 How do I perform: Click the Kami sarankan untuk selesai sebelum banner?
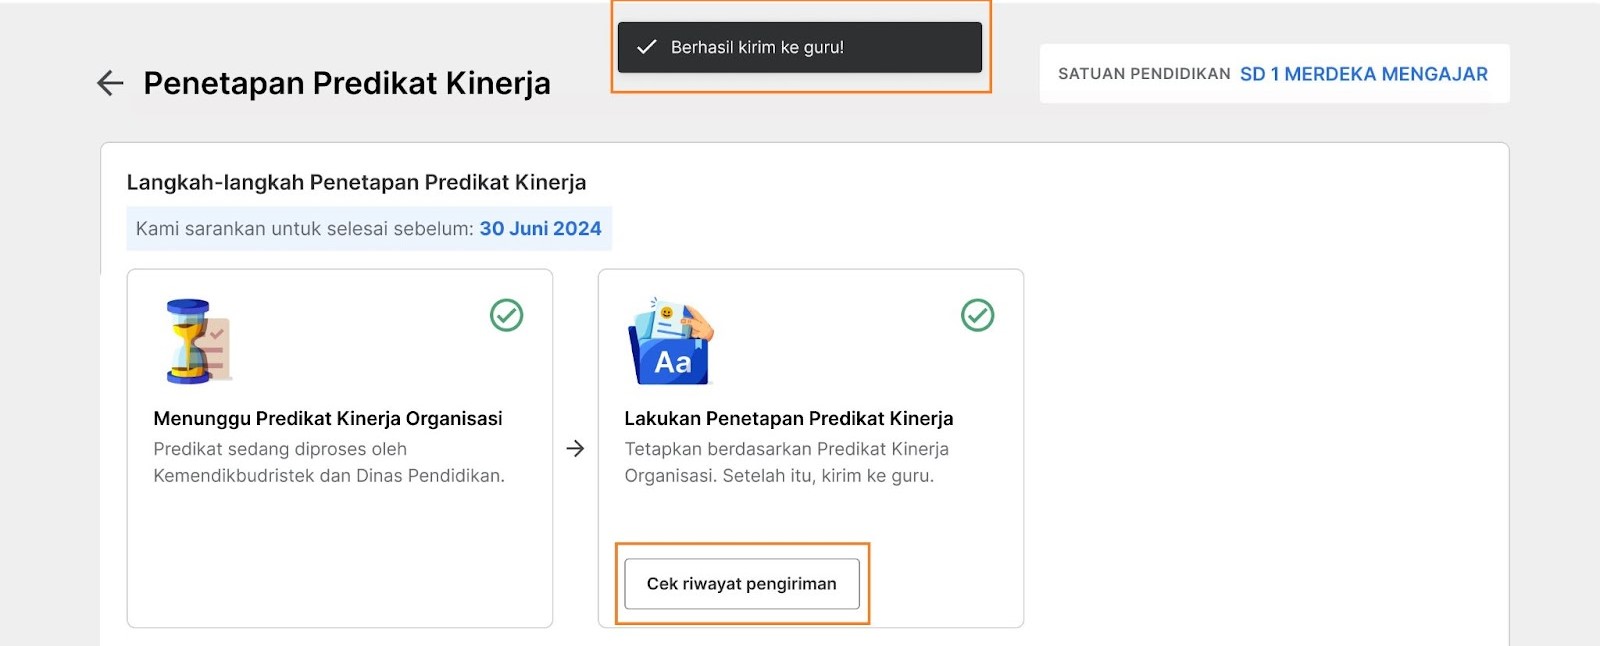click(x=369, y=229)
